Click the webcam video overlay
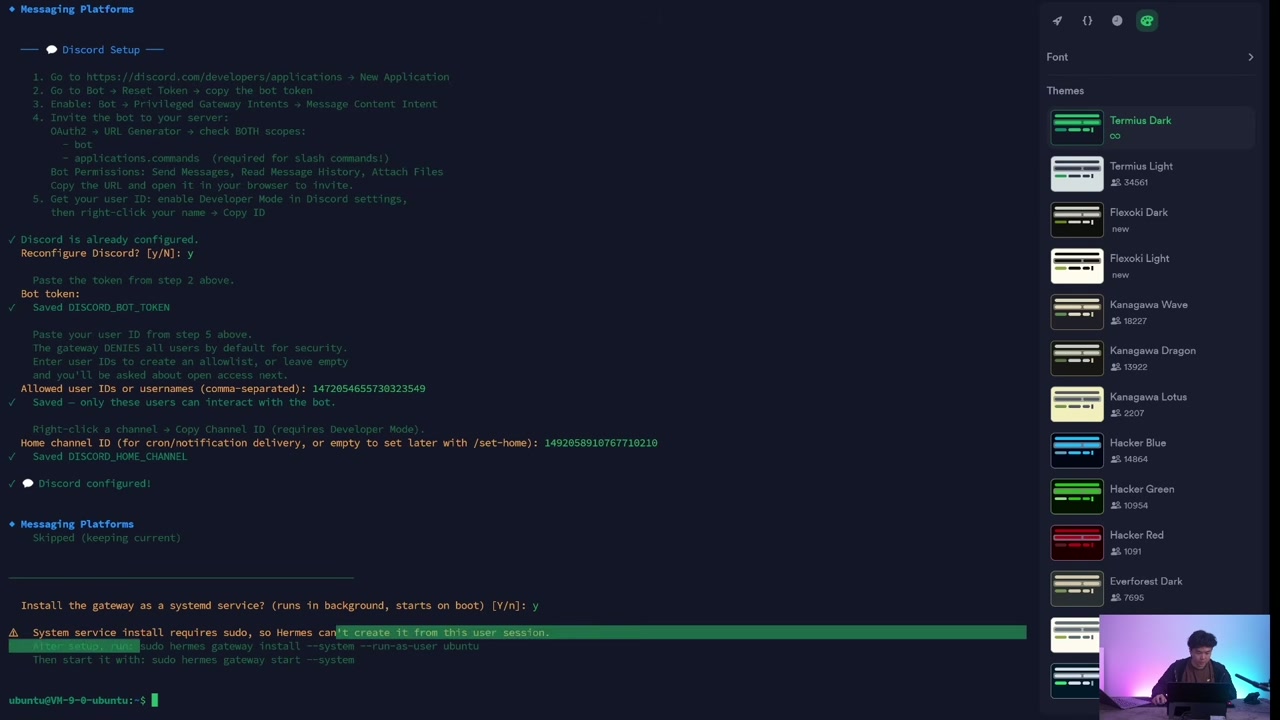1280x720 pixels. point(1184,665)
